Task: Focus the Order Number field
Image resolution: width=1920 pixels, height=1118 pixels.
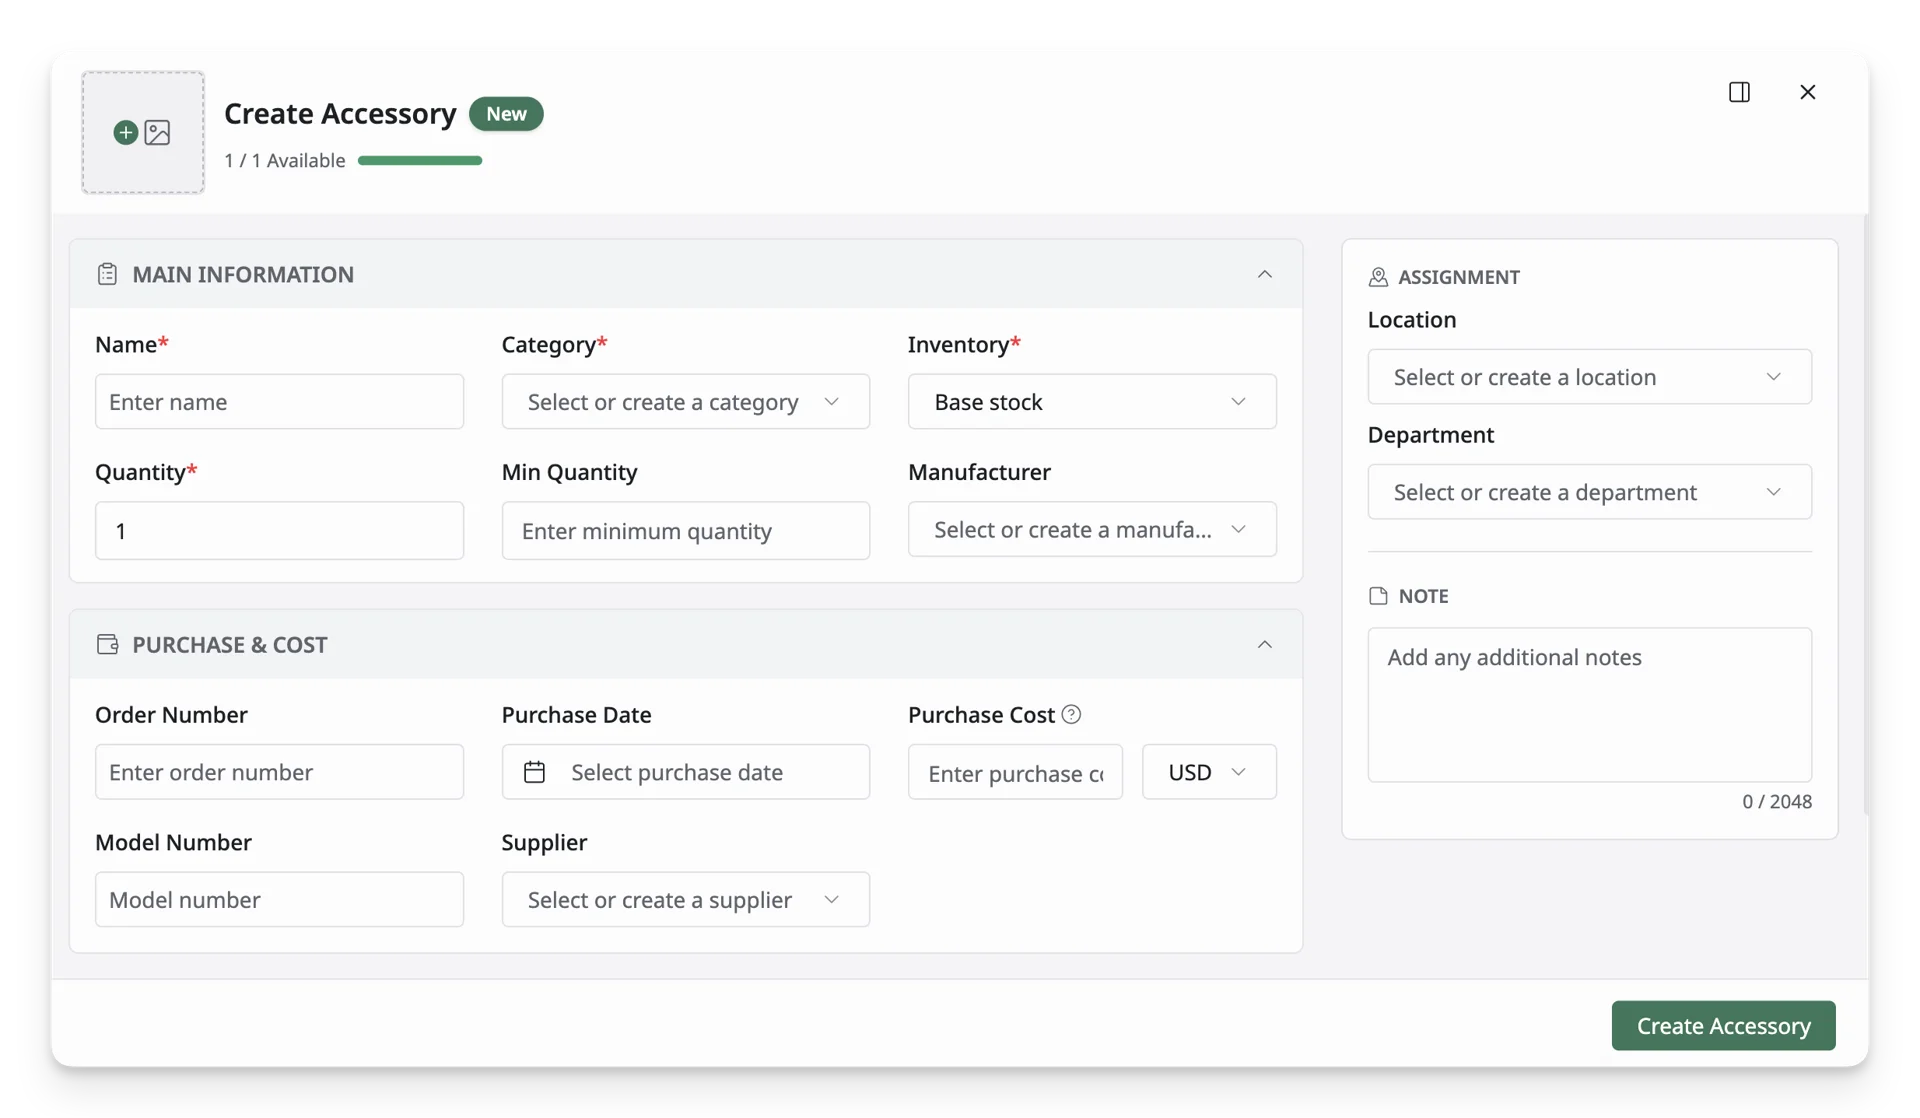Action: click(279, 772)
